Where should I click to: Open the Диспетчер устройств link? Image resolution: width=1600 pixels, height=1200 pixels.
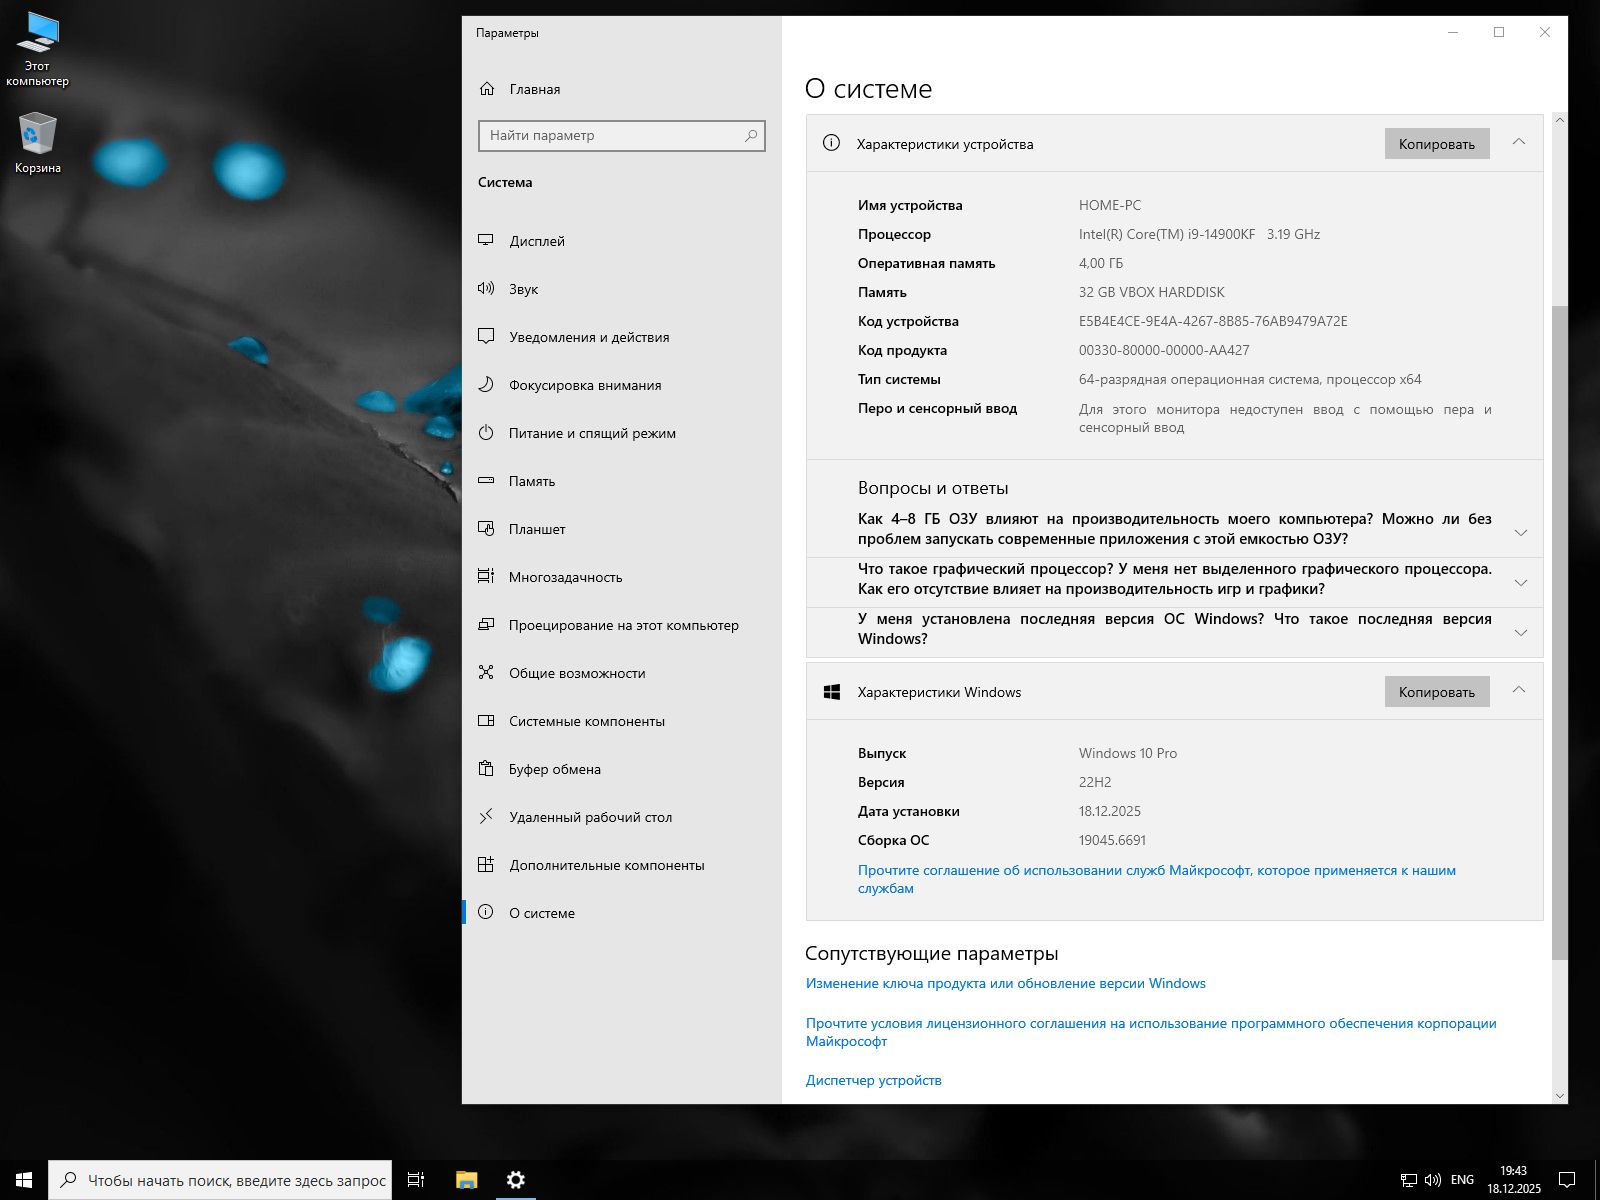pos(874,1079)
